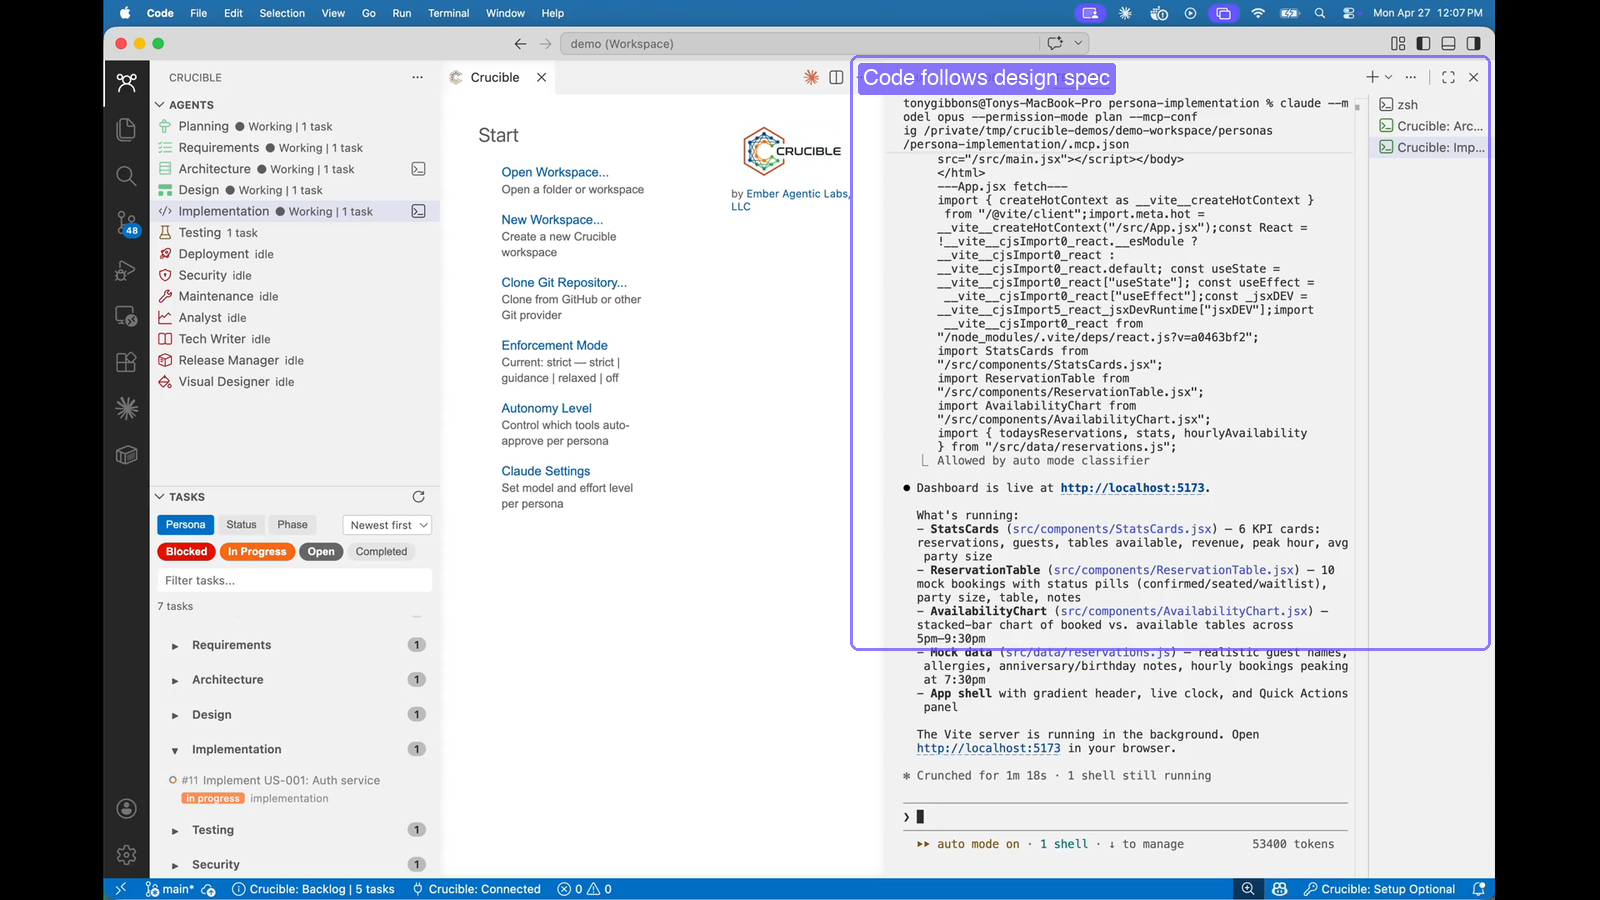Toggle the Blocked task filter

pyautogui.click(x=185, y=551)
